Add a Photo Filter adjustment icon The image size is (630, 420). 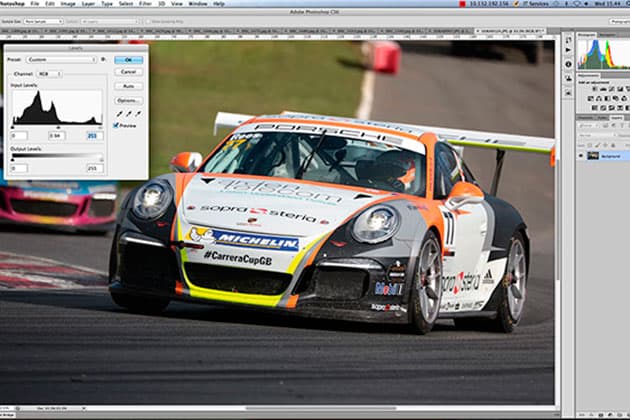[616, 98]
